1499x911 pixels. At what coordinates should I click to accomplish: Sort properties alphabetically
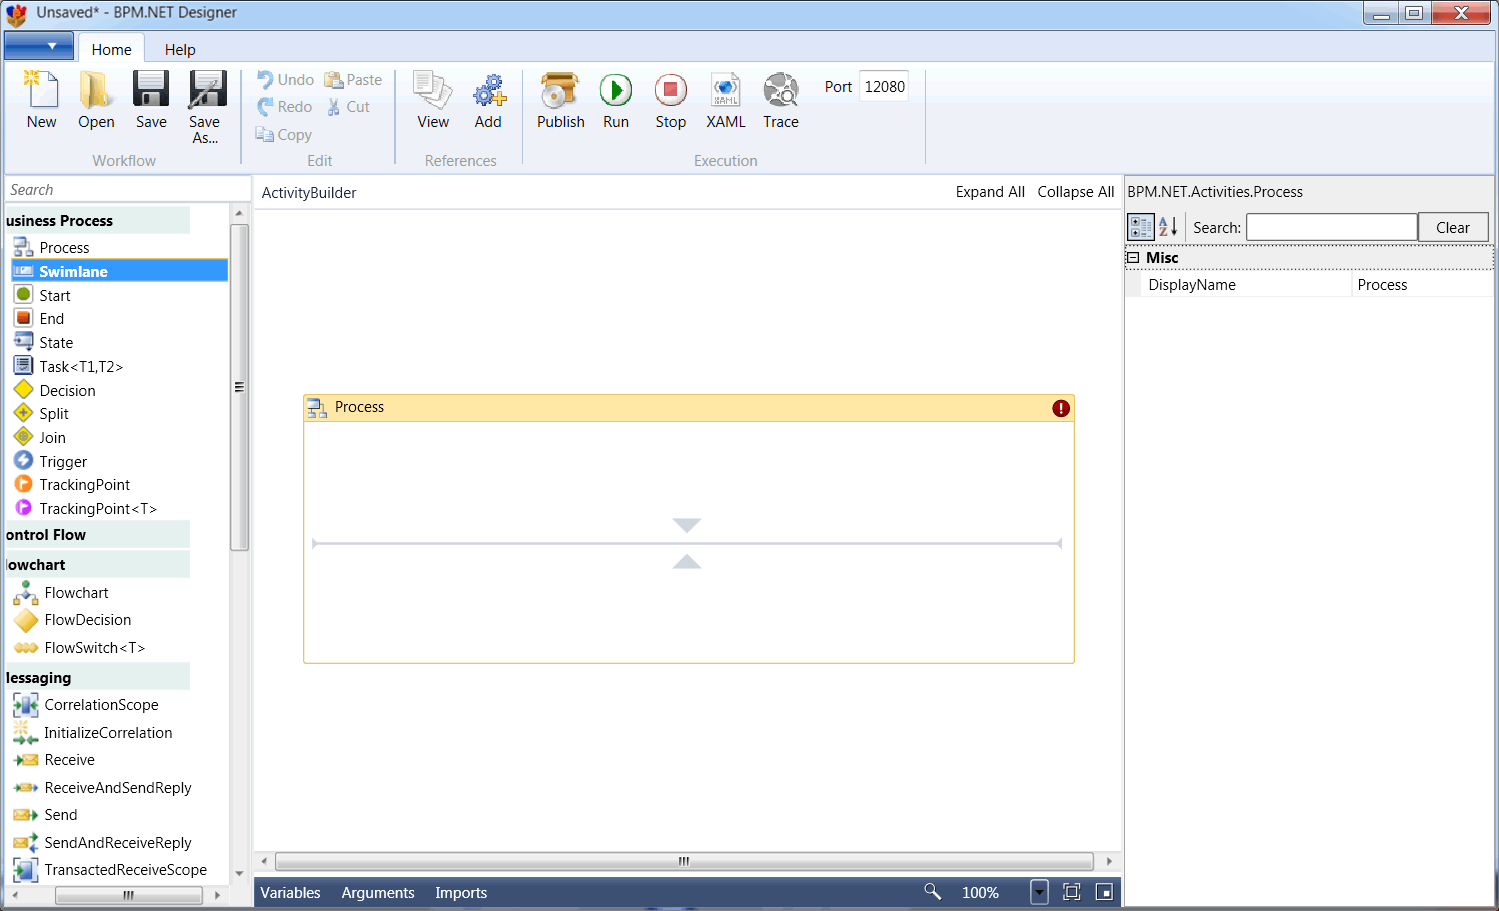click(1169, 227)
